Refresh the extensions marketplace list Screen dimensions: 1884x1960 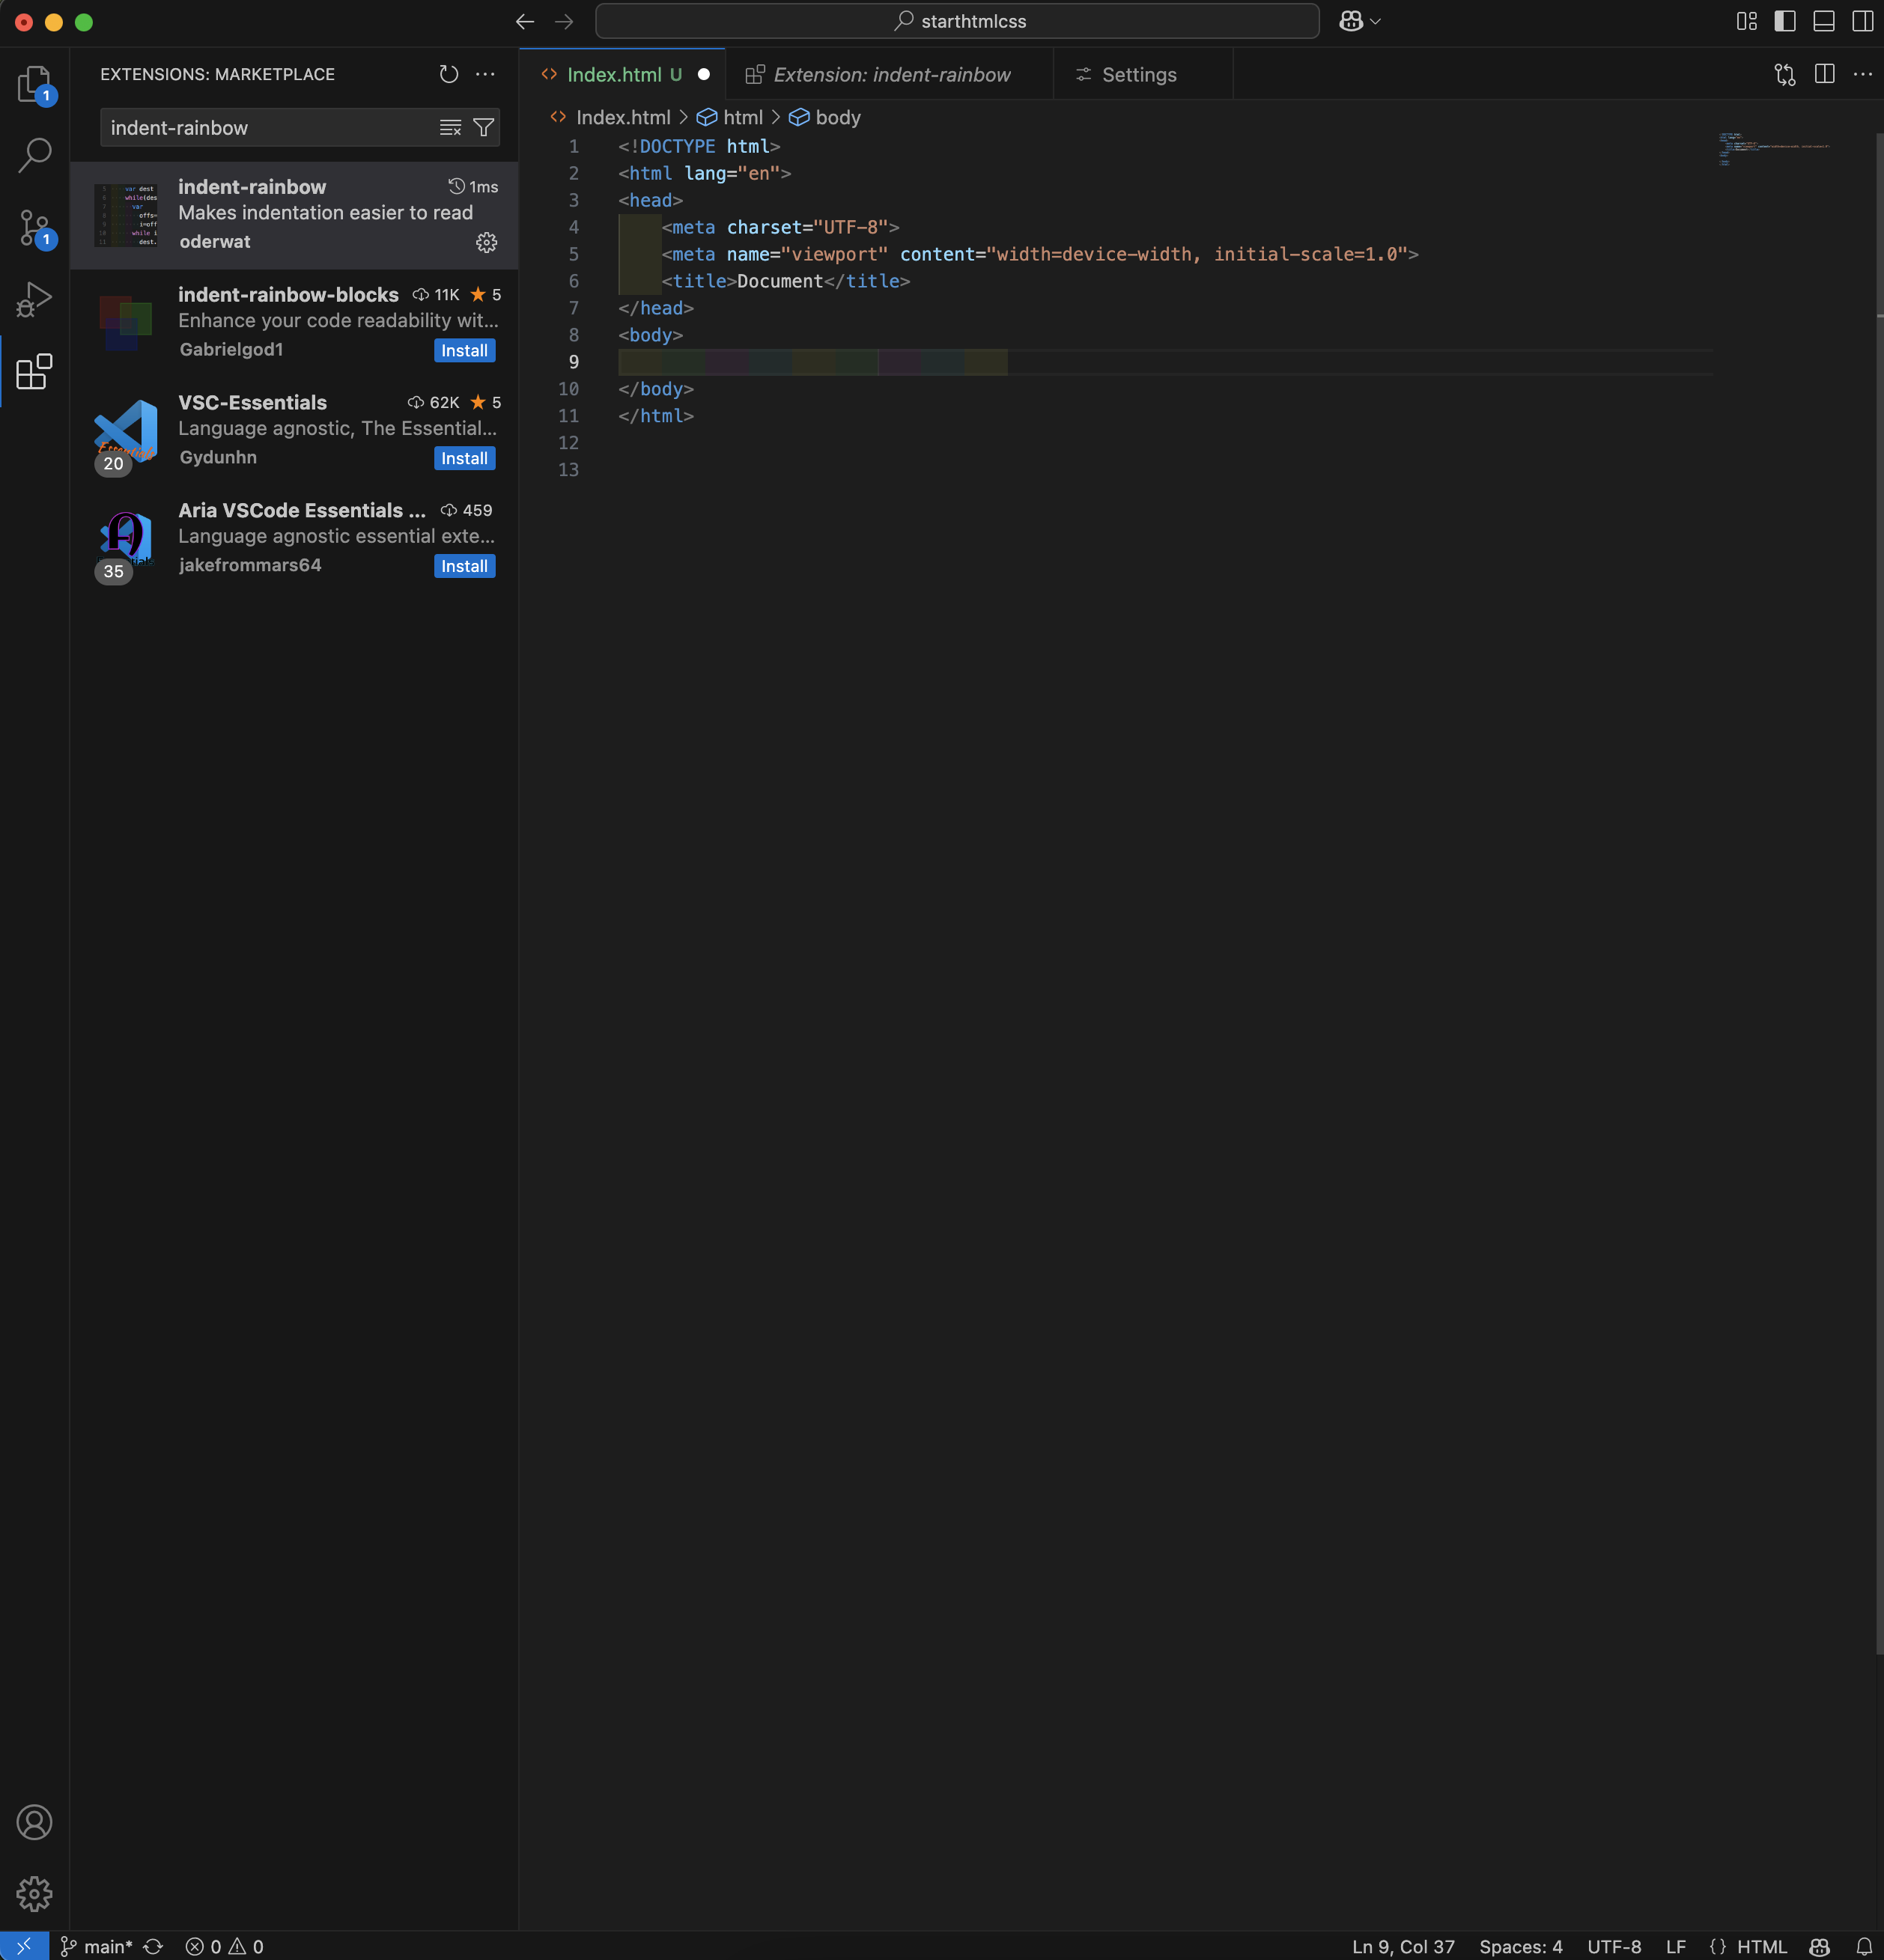pyautogui.click(x=449, y=74)
